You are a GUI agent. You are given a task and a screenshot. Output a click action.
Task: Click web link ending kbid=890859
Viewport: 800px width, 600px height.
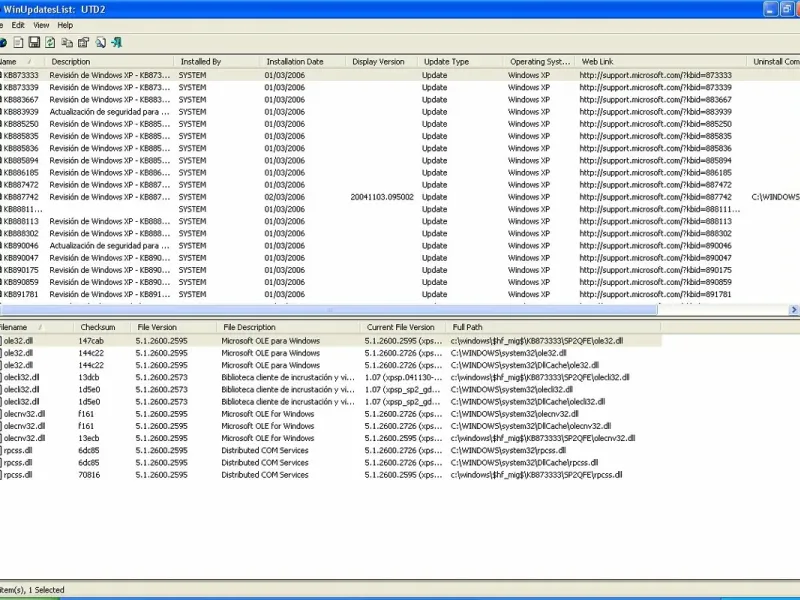[x=655, y=282]
